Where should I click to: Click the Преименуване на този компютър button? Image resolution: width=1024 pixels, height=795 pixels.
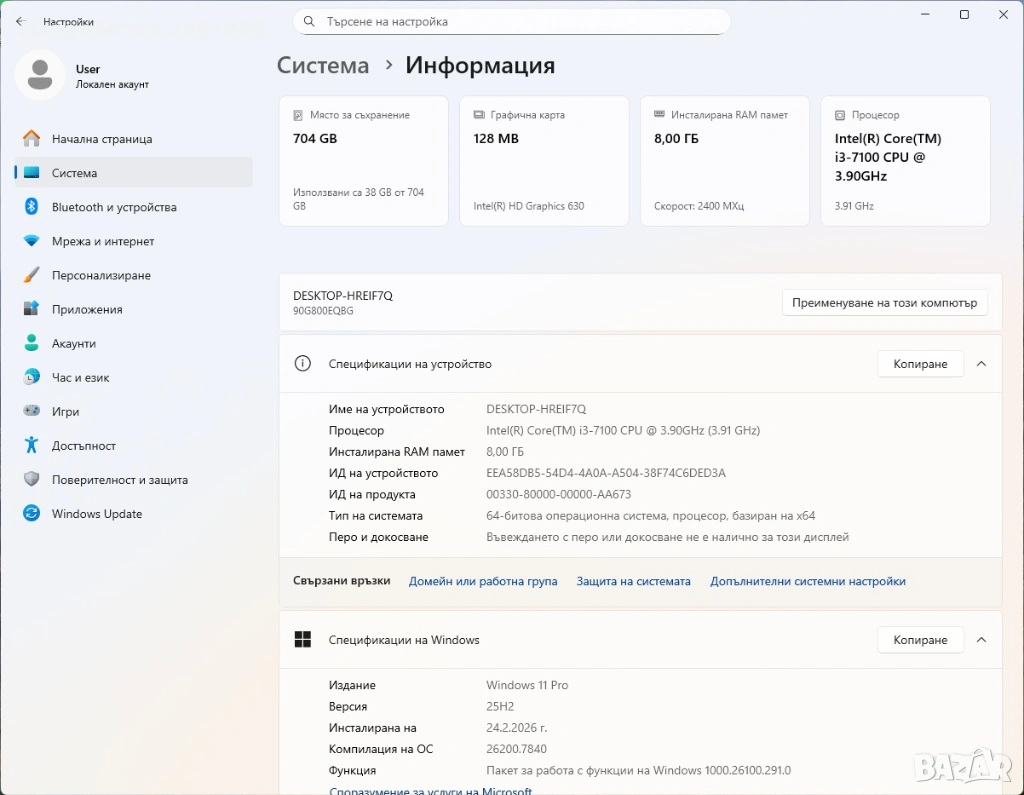[x=884, y=303]
